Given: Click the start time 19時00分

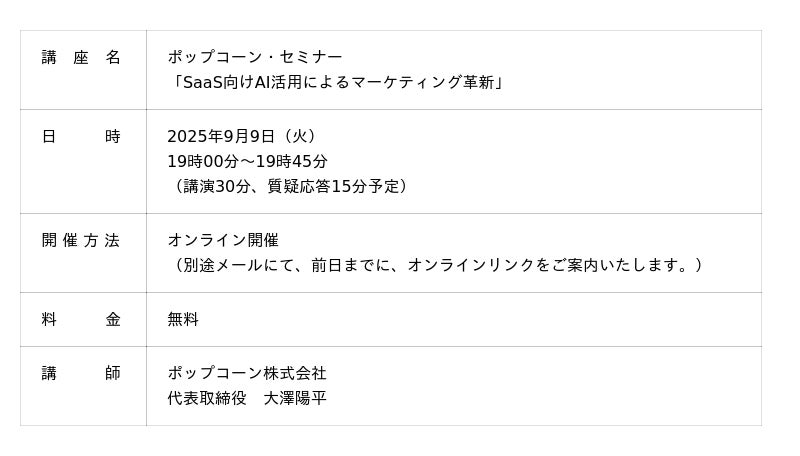Looking at the screenshot, I should (x=203, y=162).
